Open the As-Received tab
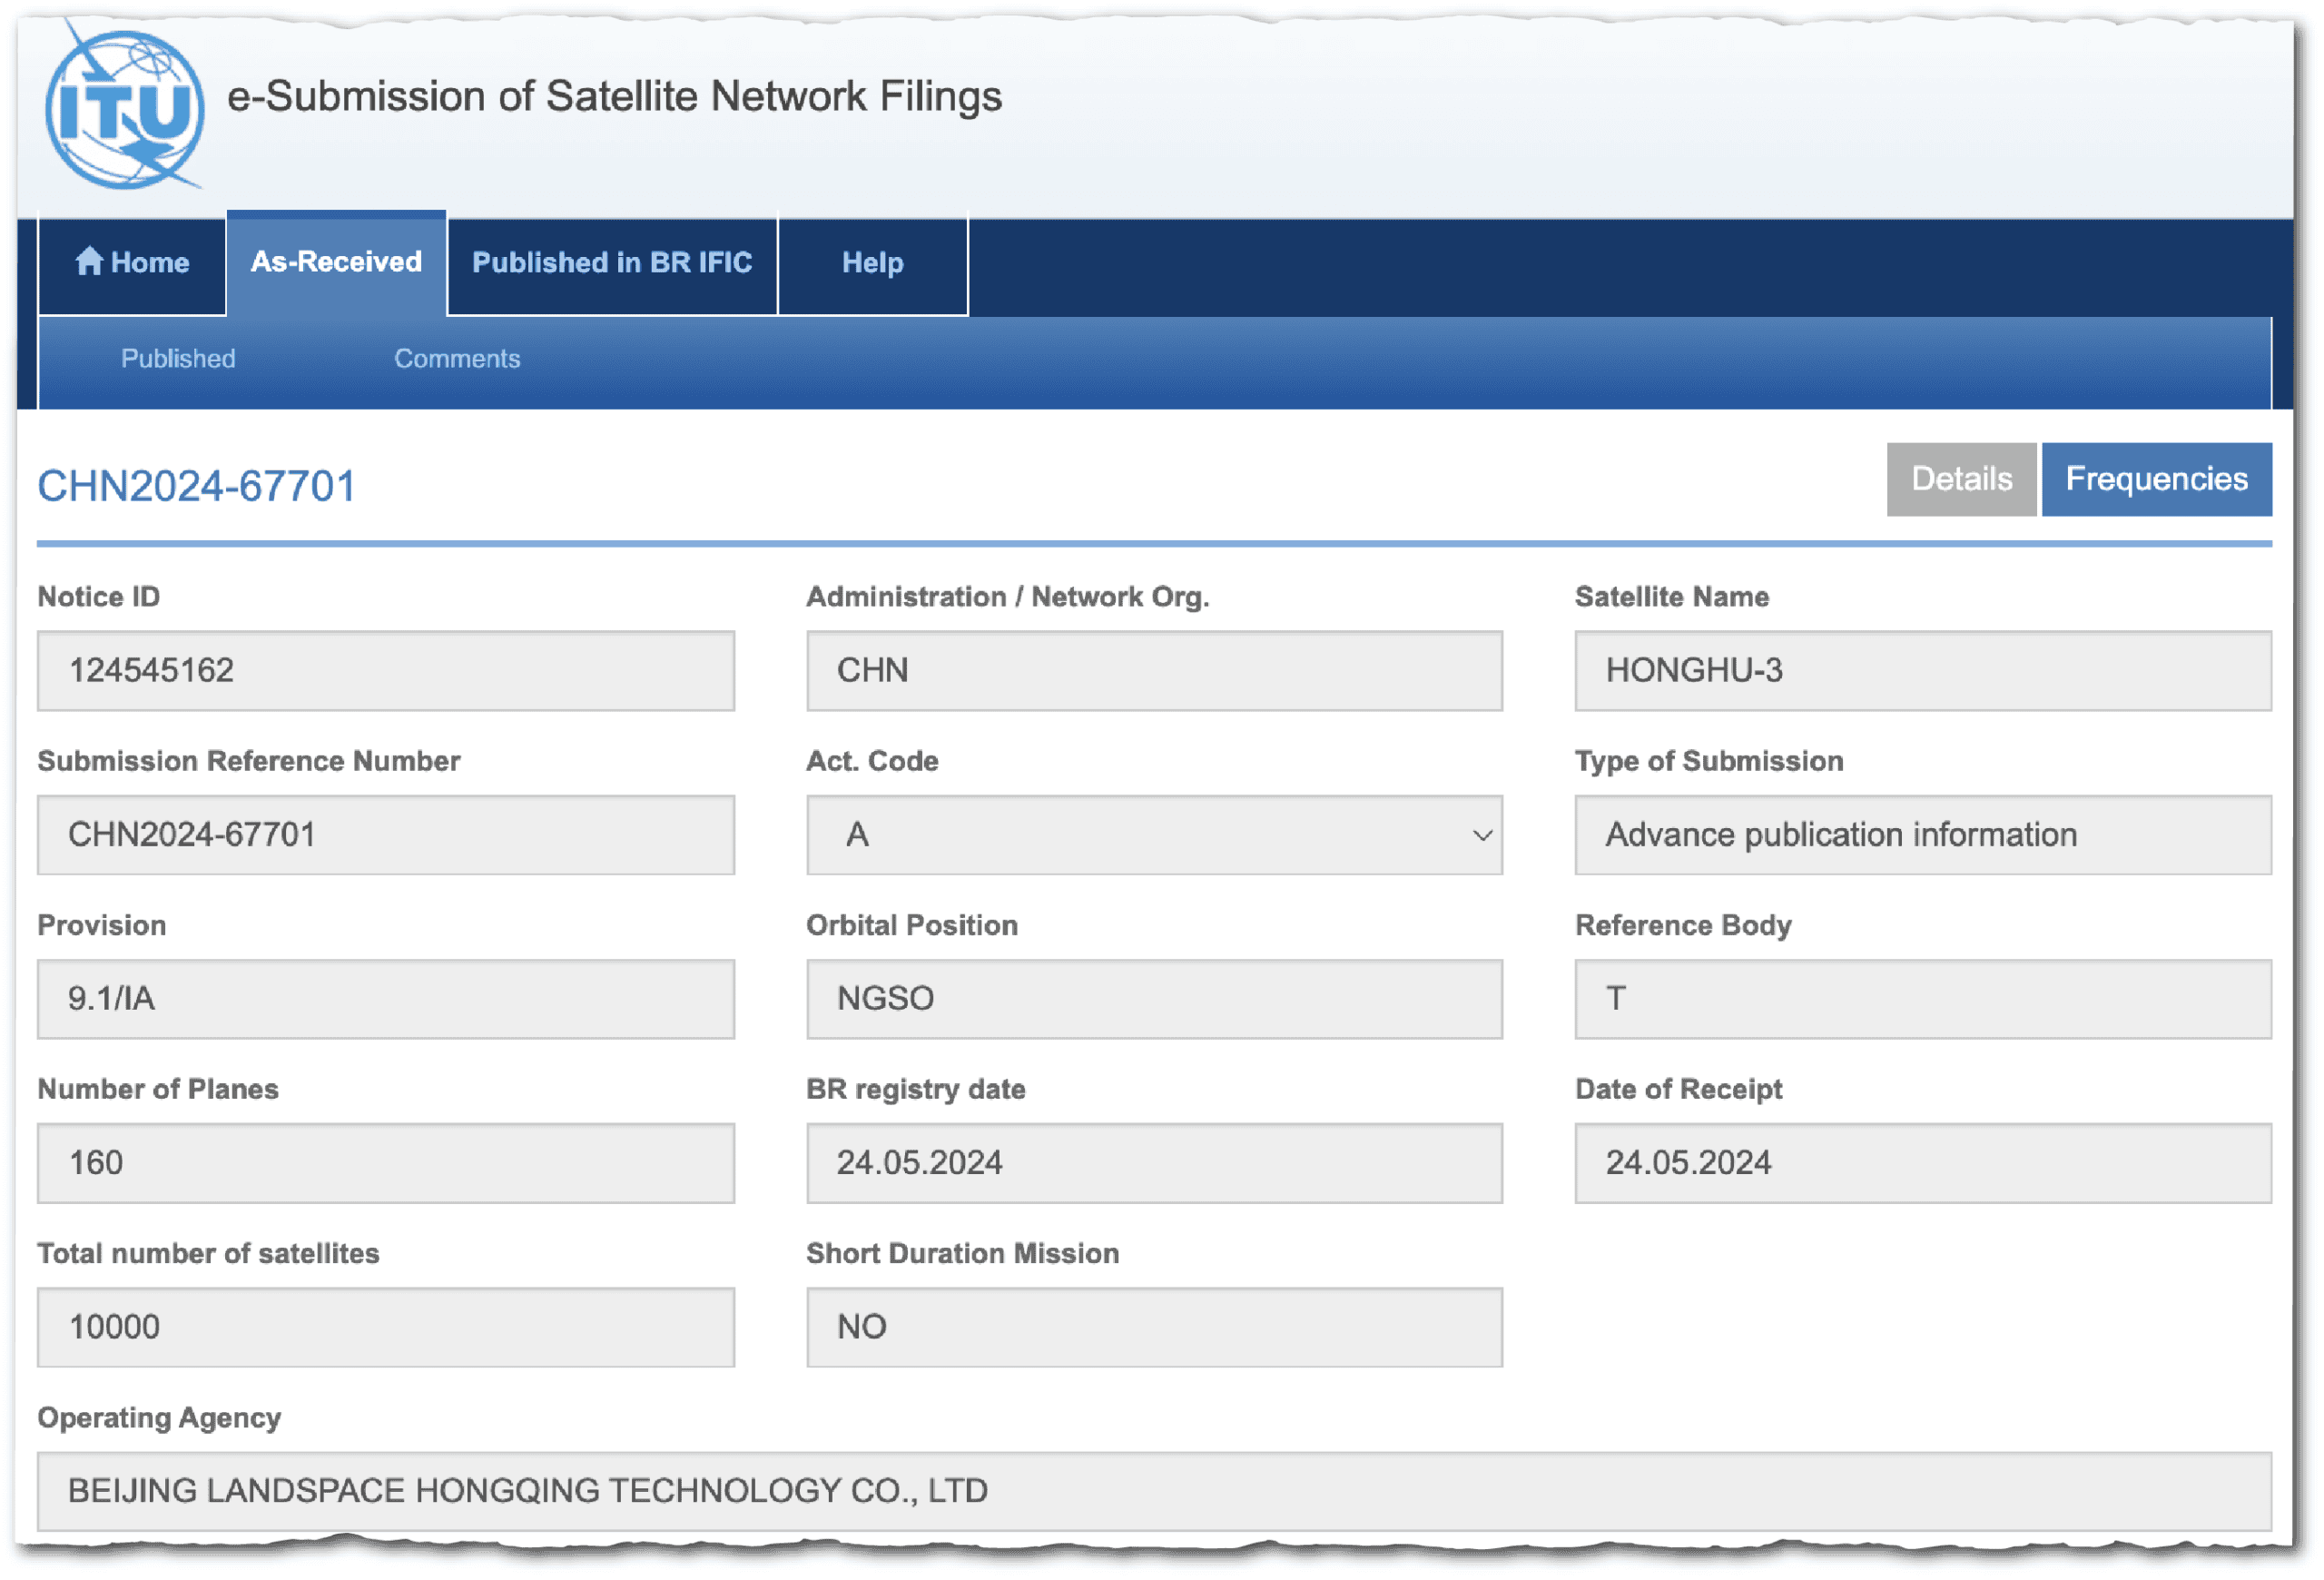The image size is (2324, 1580). tap(336, 262)
